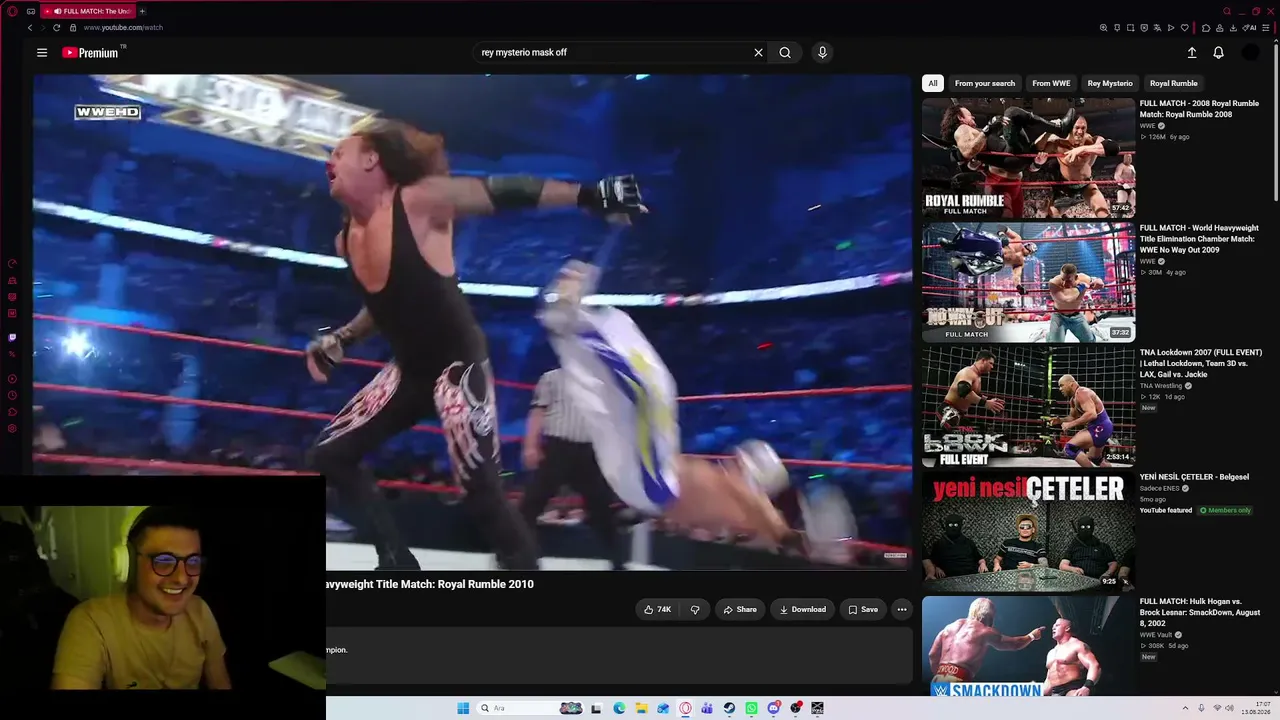Viewport: 1280px width, 720px height.
Task: Open title FULL MATCH - 2008 Royal Rumble Match
Action: pyautogui.click(x=1199, y=109)
